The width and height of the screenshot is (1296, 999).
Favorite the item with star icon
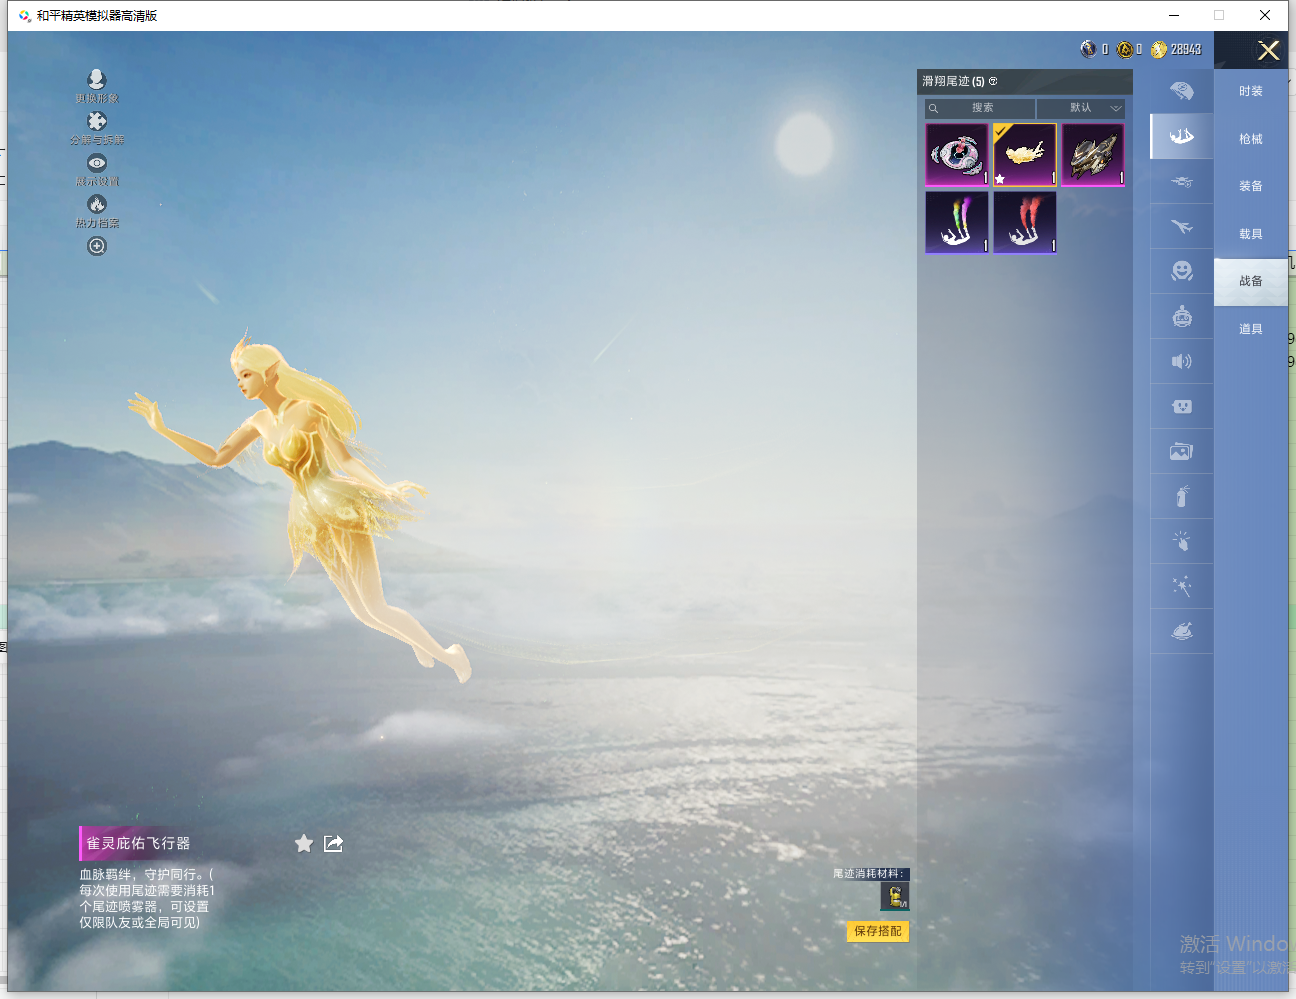tap(304, 844)
